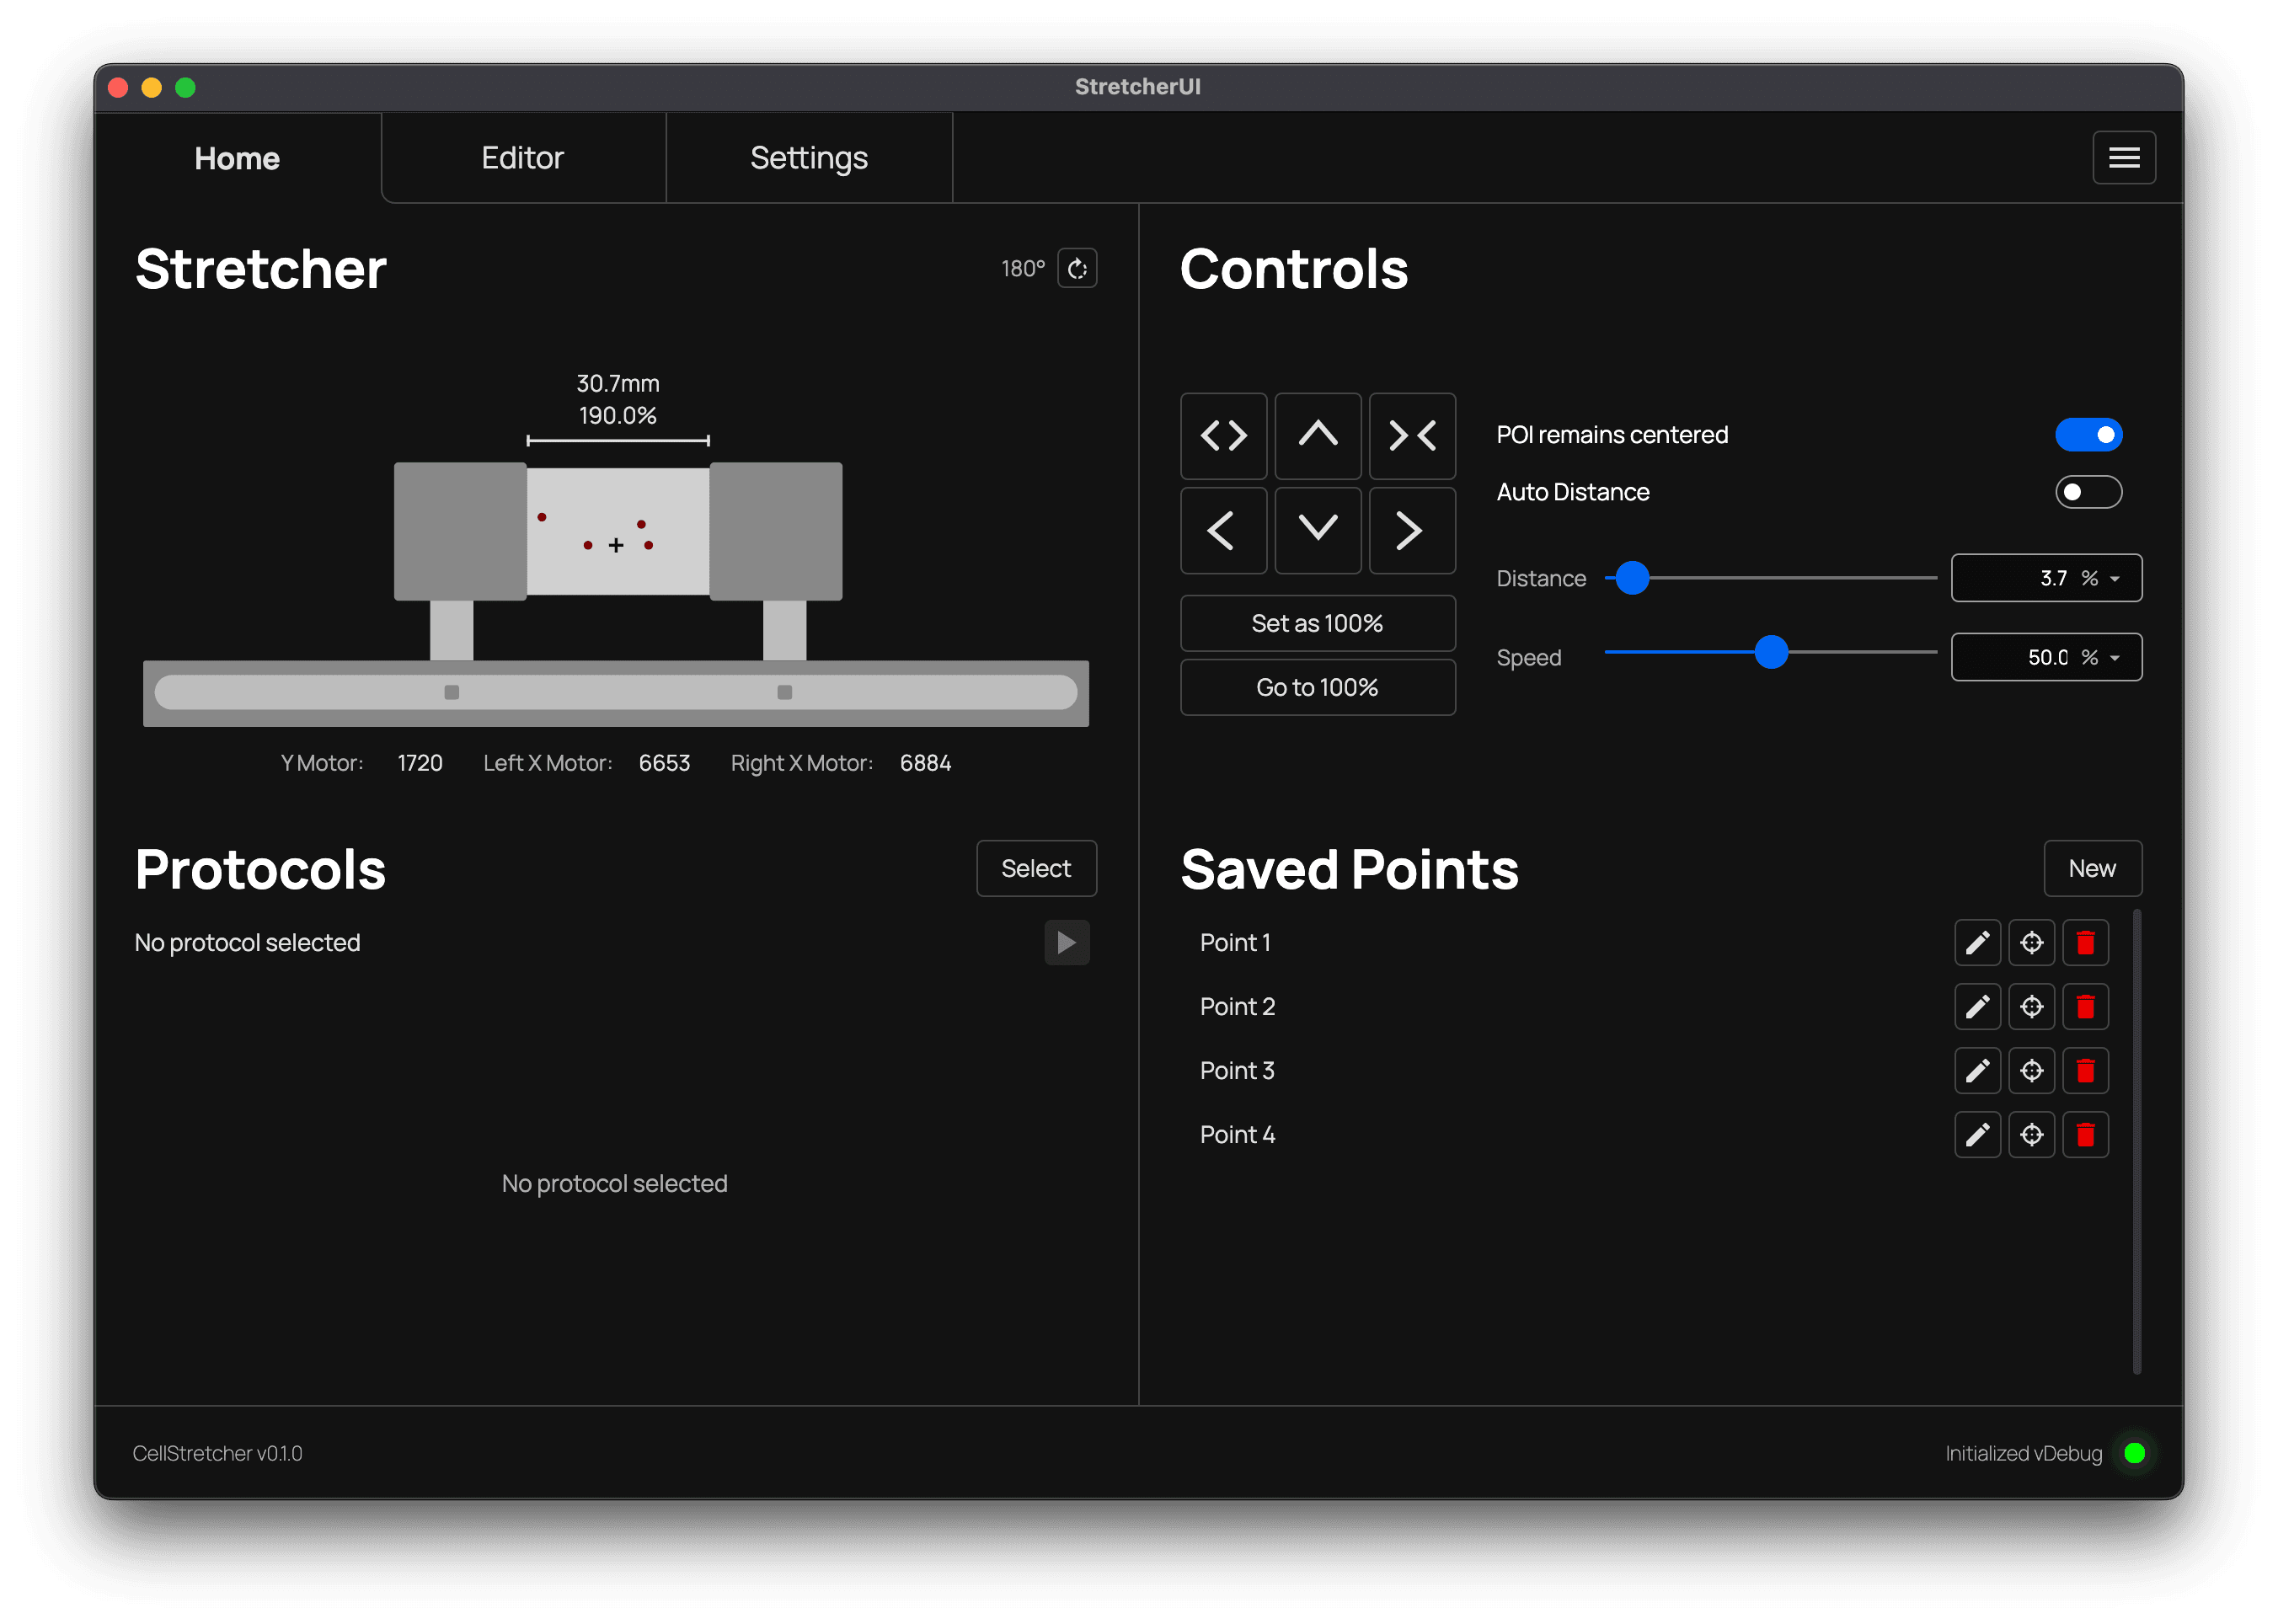Click the Saved Points scrollbar
2278x1624 pixels.
coord(2135,1141)
